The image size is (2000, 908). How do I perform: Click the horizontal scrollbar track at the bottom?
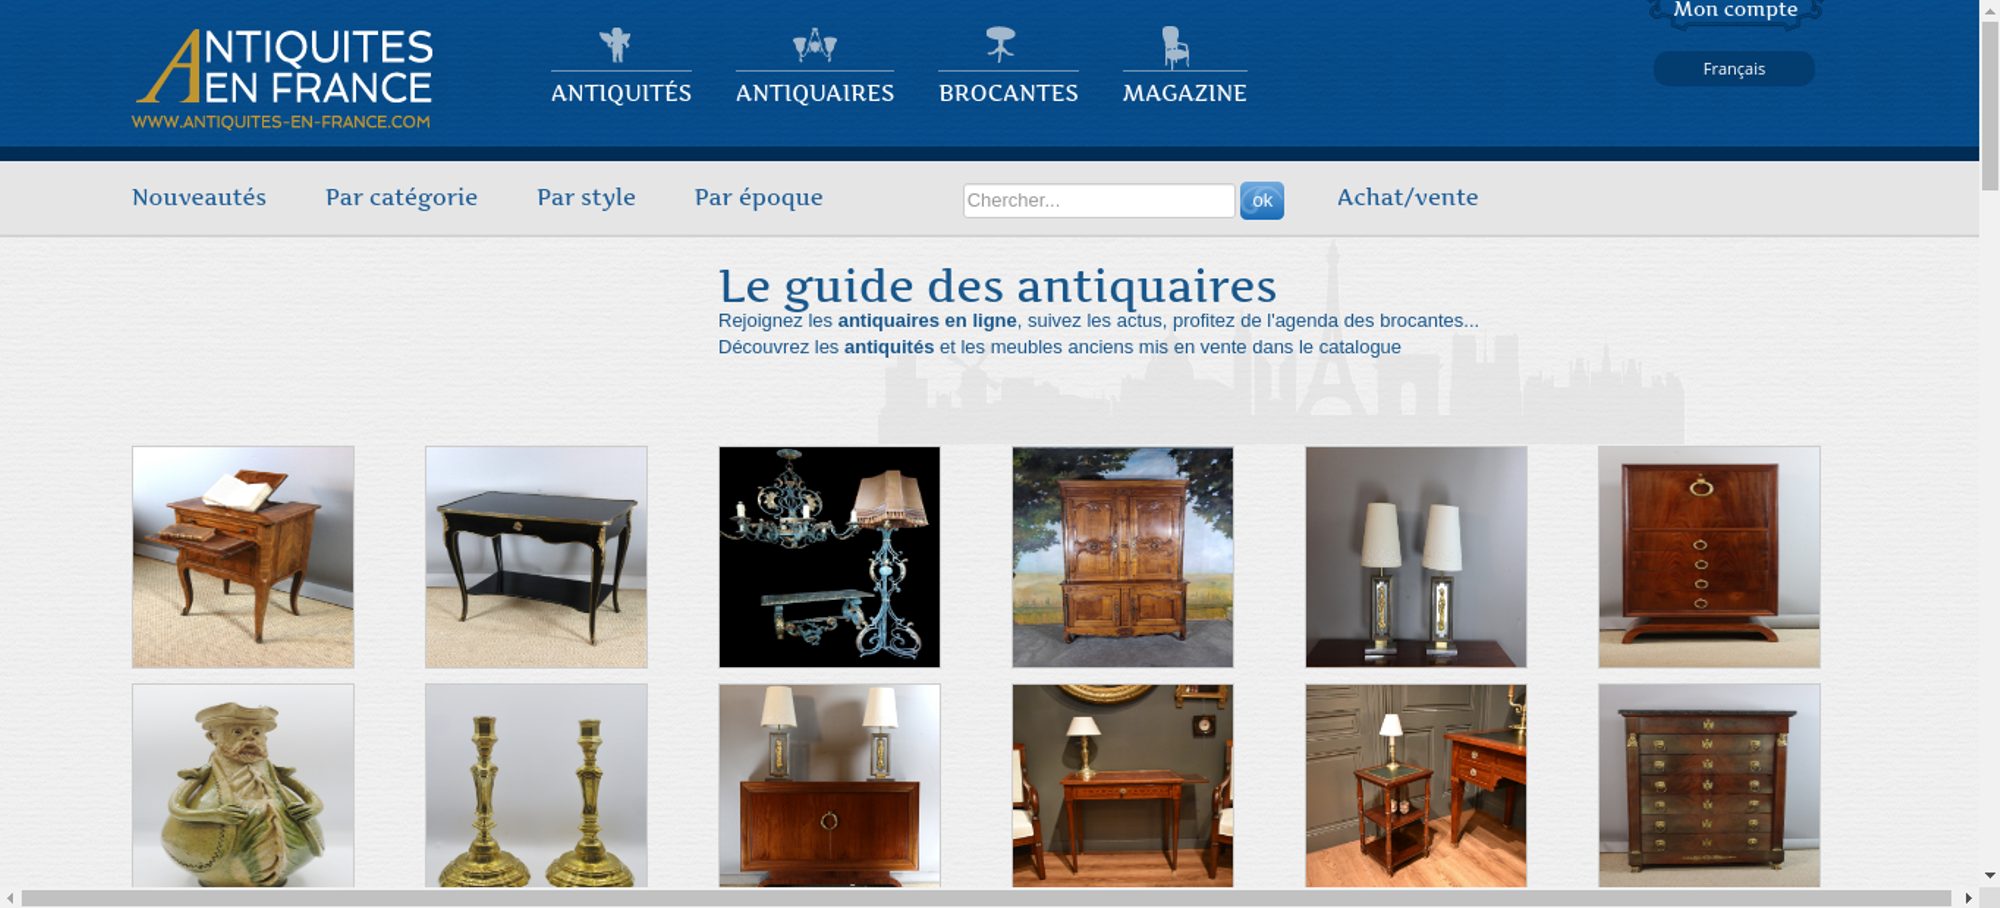click(985, 898)
